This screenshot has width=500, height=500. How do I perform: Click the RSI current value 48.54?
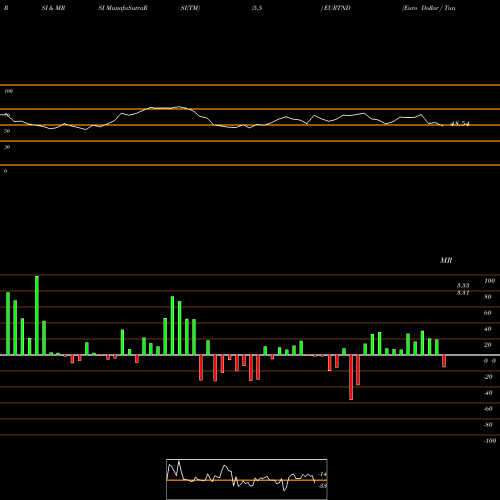[460, 124]
